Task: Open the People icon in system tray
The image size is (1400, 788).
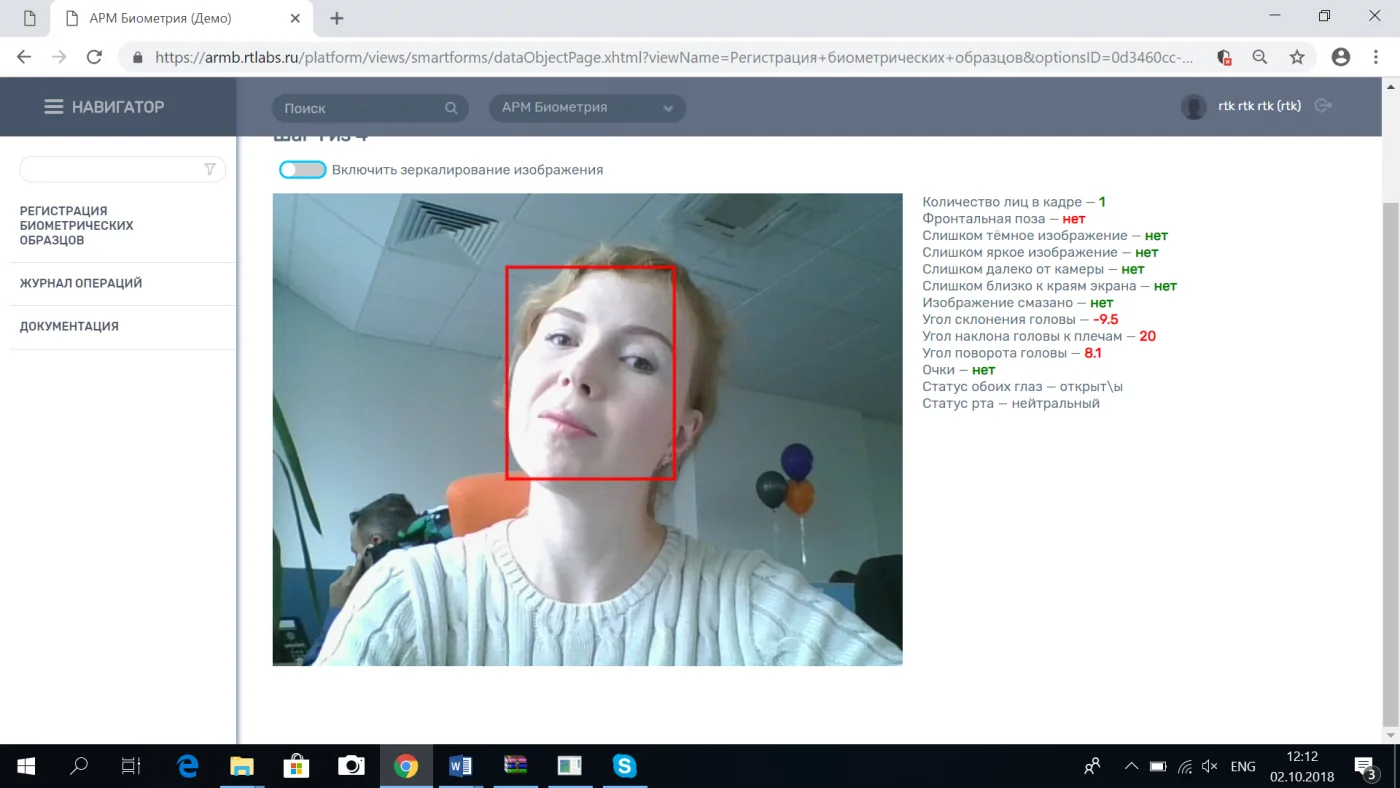Action: (x=1092, y=766)
